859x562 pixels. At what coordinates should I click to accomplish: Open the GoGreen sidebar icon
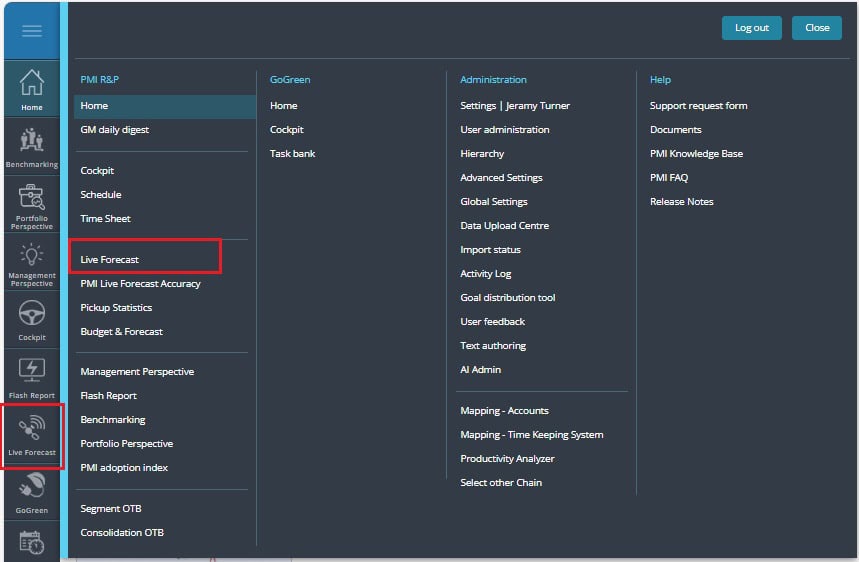coord(32,493)
